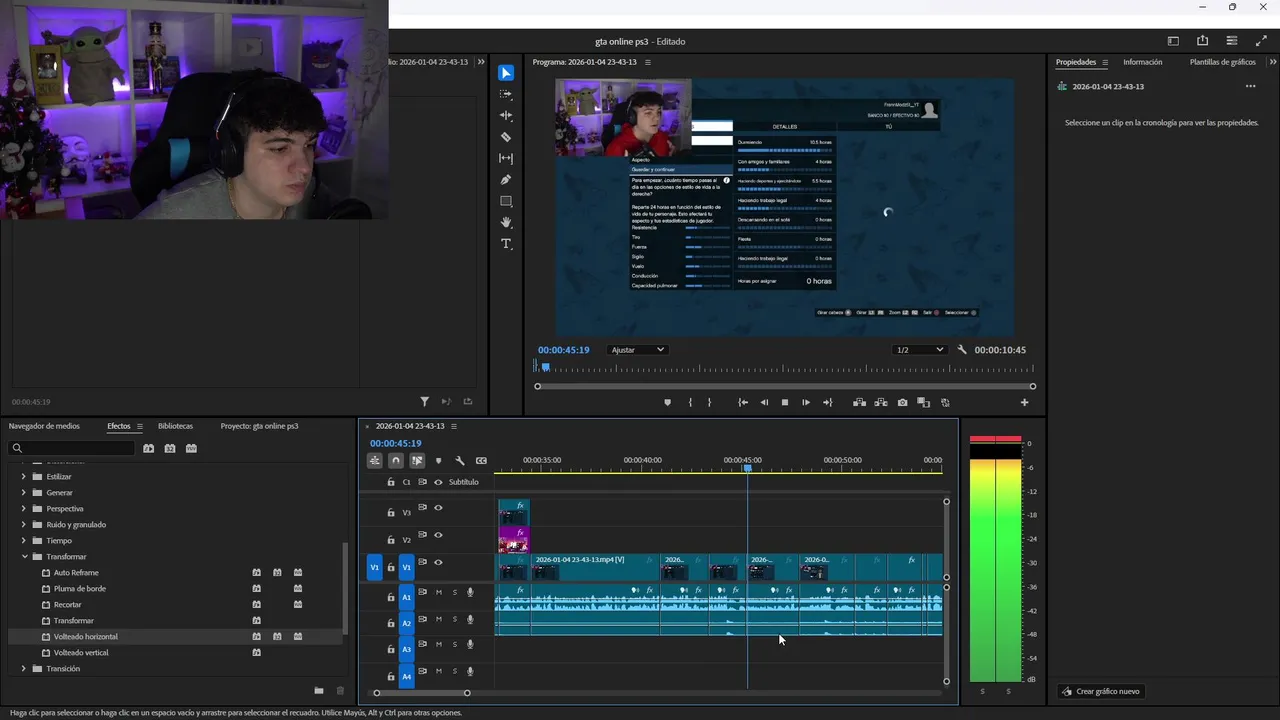This screenshot has height=720, width=1280.
Task: Open Plantillas de gráficos tab
Action: pos(1222,62)
